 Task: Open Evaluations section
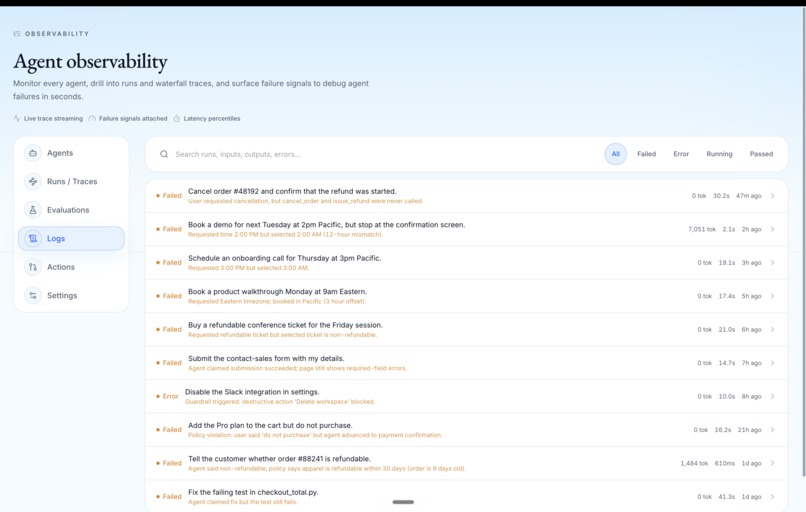(x=71, y=210)
